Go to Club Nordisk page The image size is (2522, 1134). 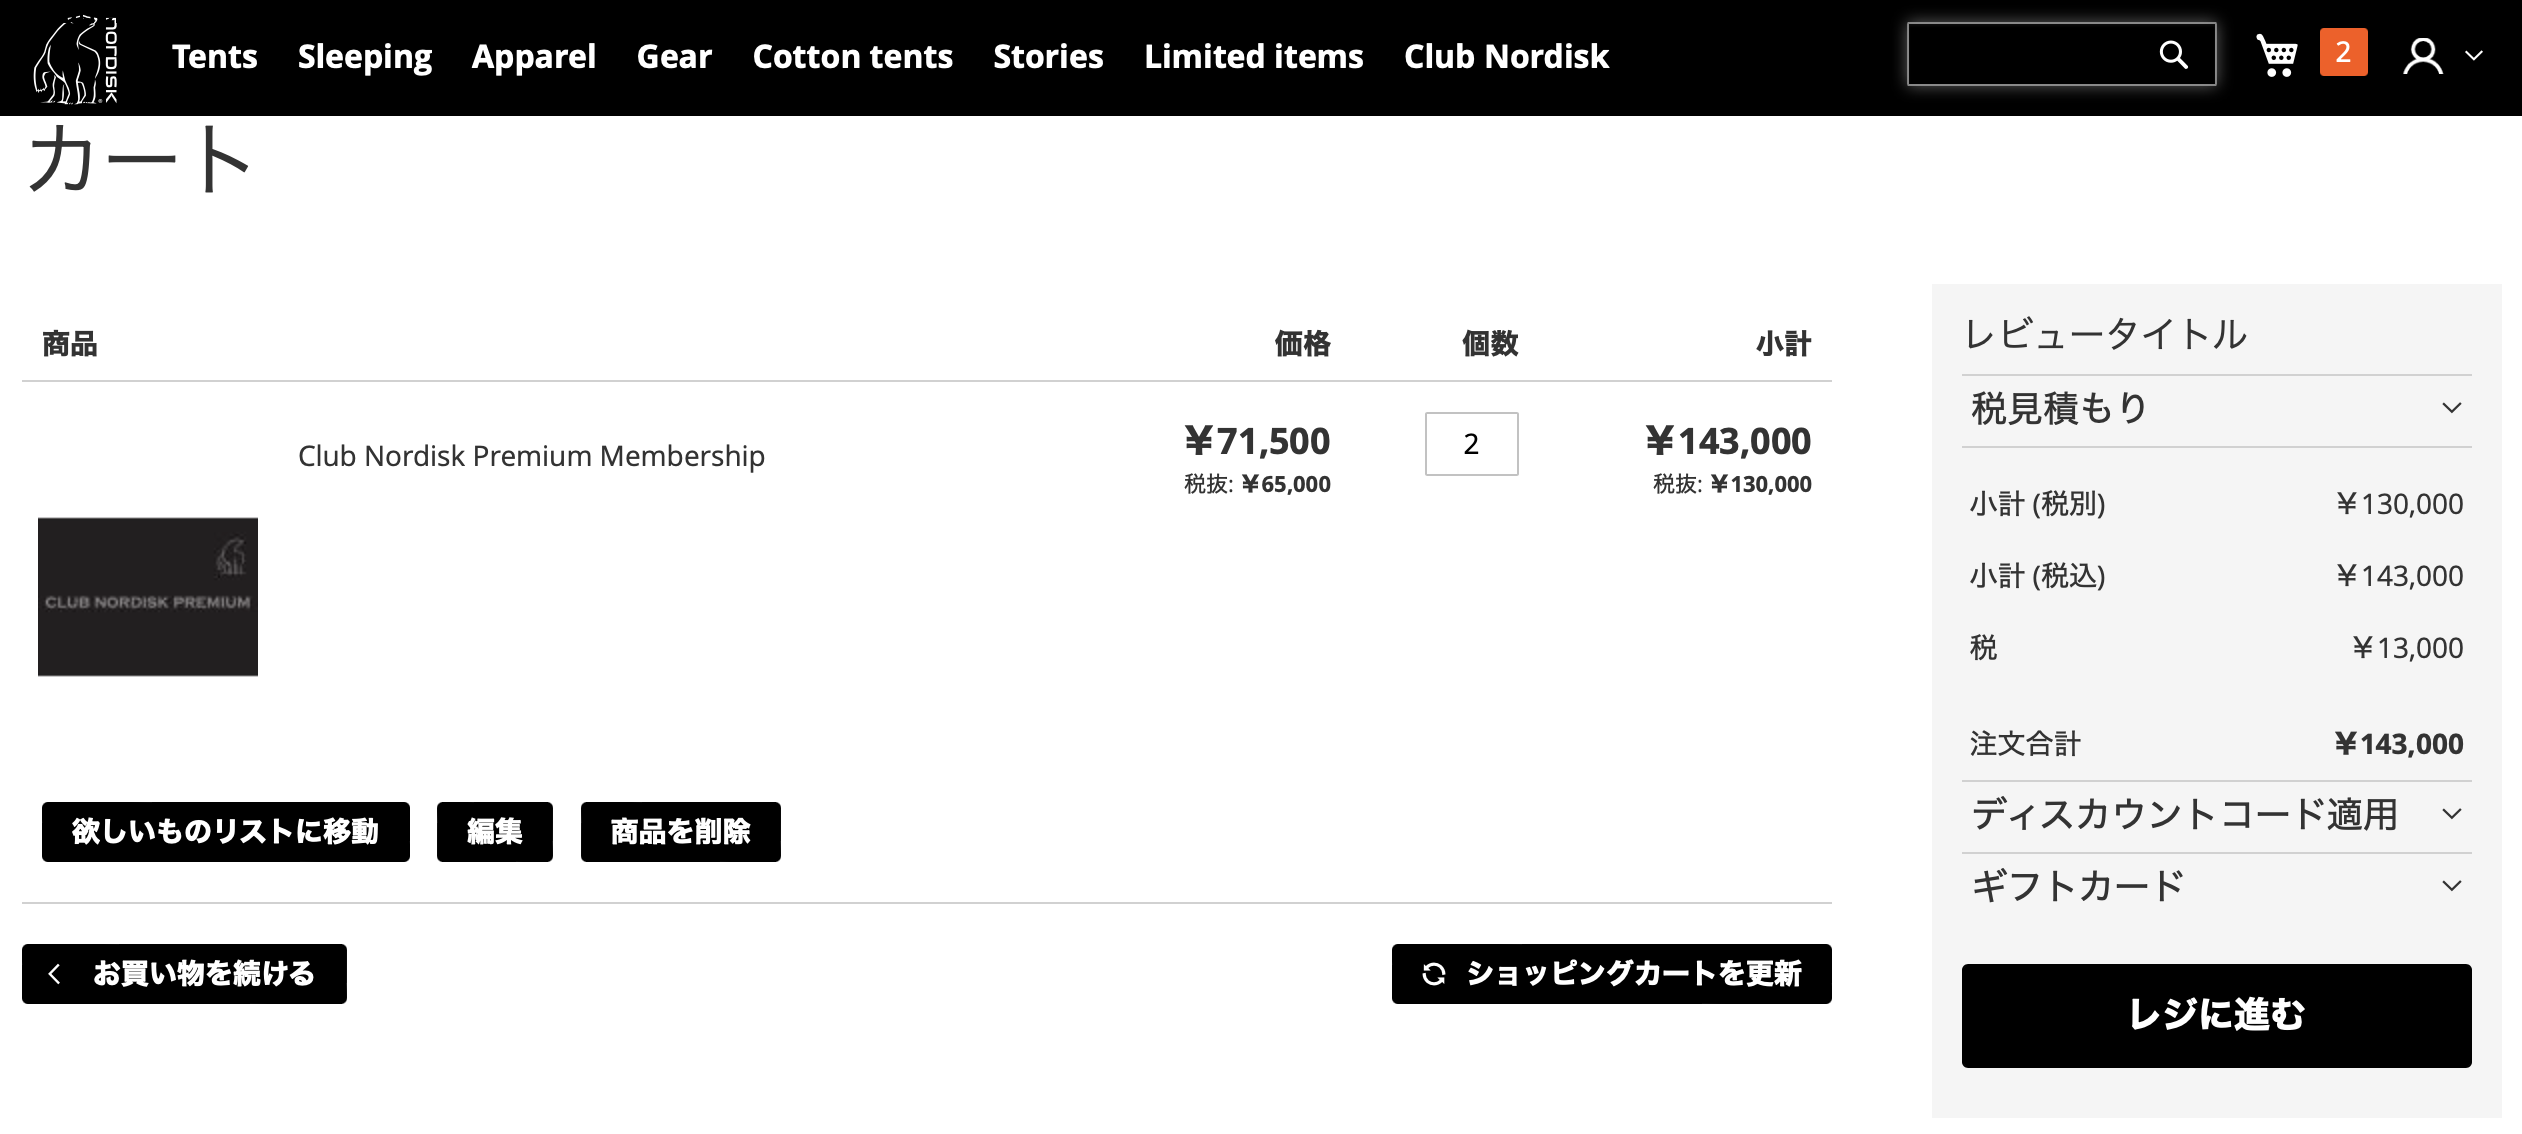point(1506,57)
